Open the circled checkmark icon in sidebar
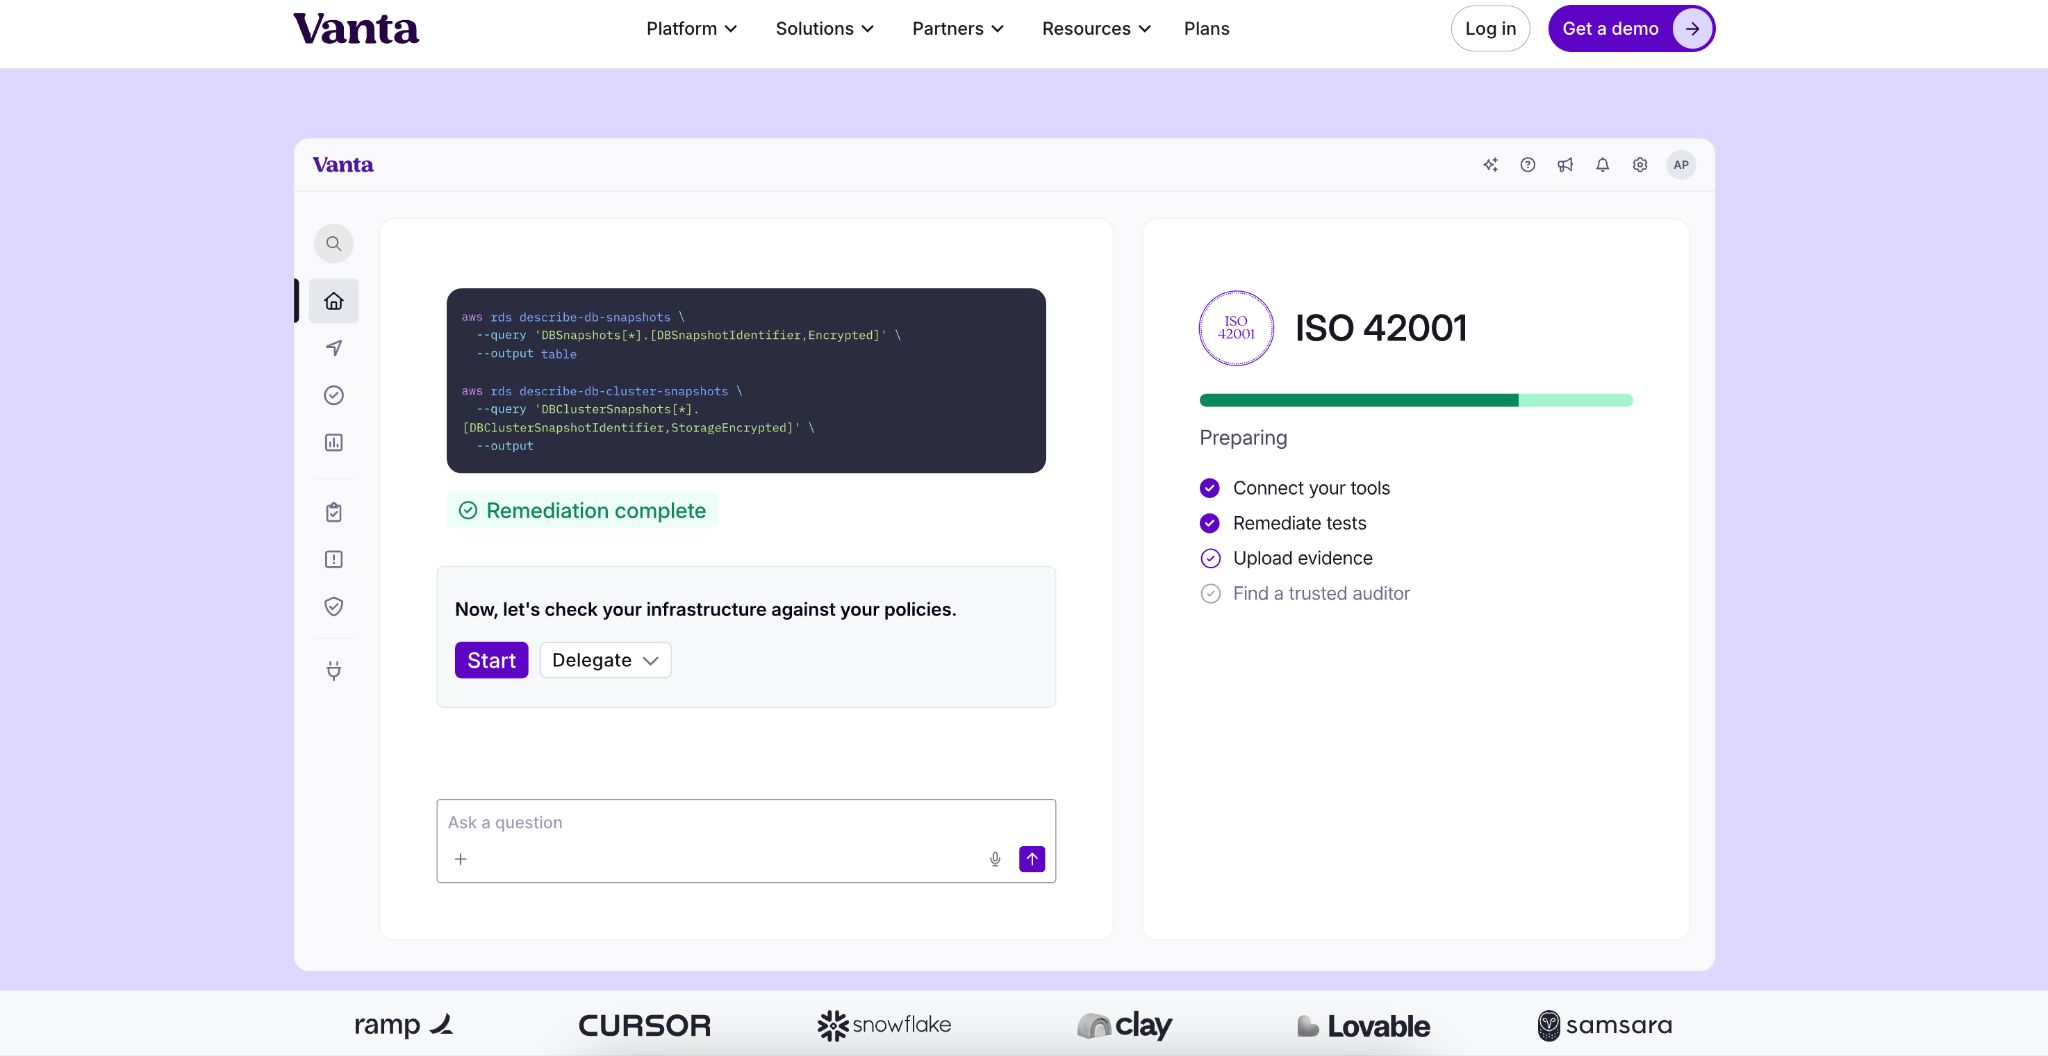Viewport: 2048px width, 1056px height. click(x=334, y=395)
